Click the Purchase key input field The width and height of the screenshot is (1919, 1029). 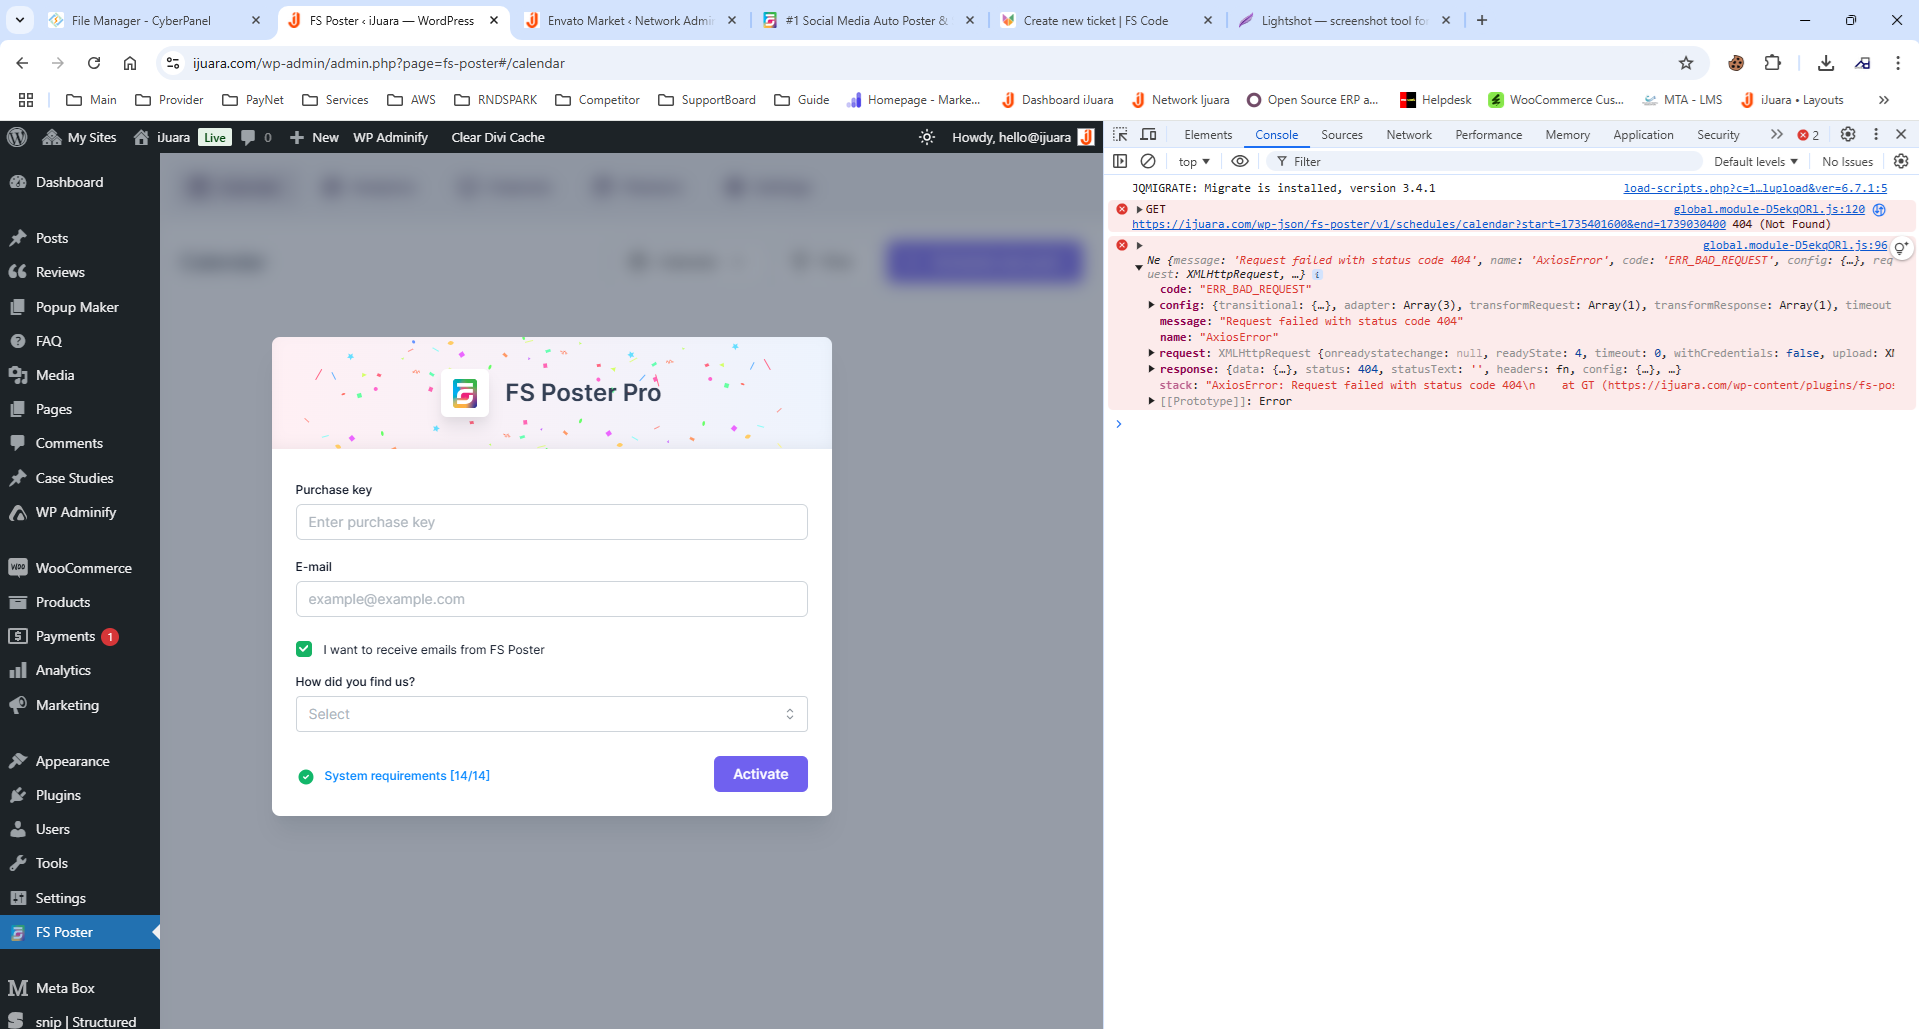[x=551, y=522]
